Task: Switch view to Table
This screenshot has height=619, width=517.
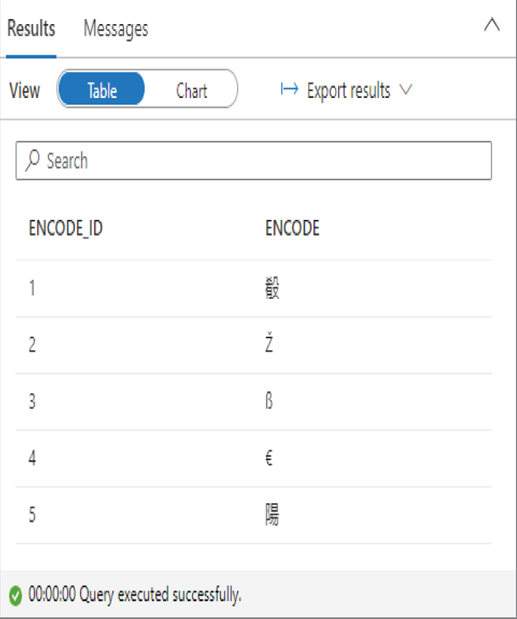Action: point(102,89)
